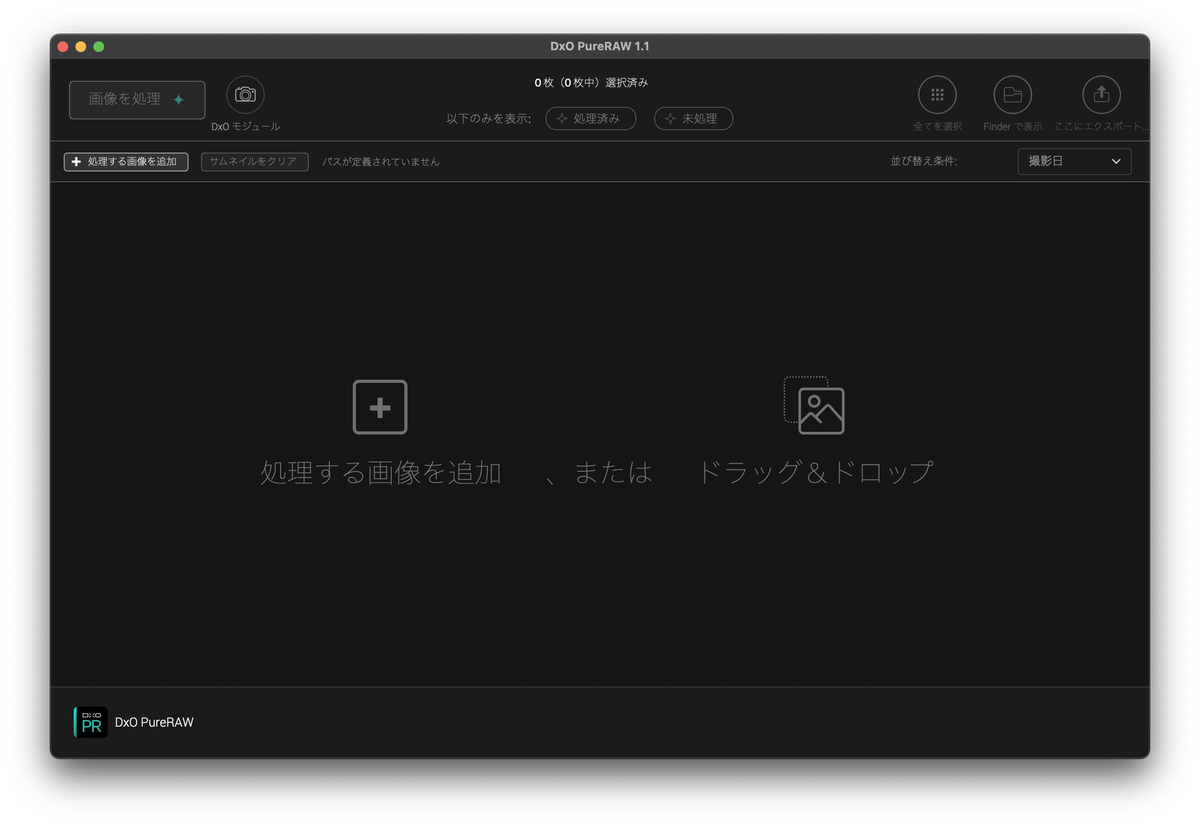Click the large 処理する画像を追加 text

pyautogui.click(x=381, y=472)
